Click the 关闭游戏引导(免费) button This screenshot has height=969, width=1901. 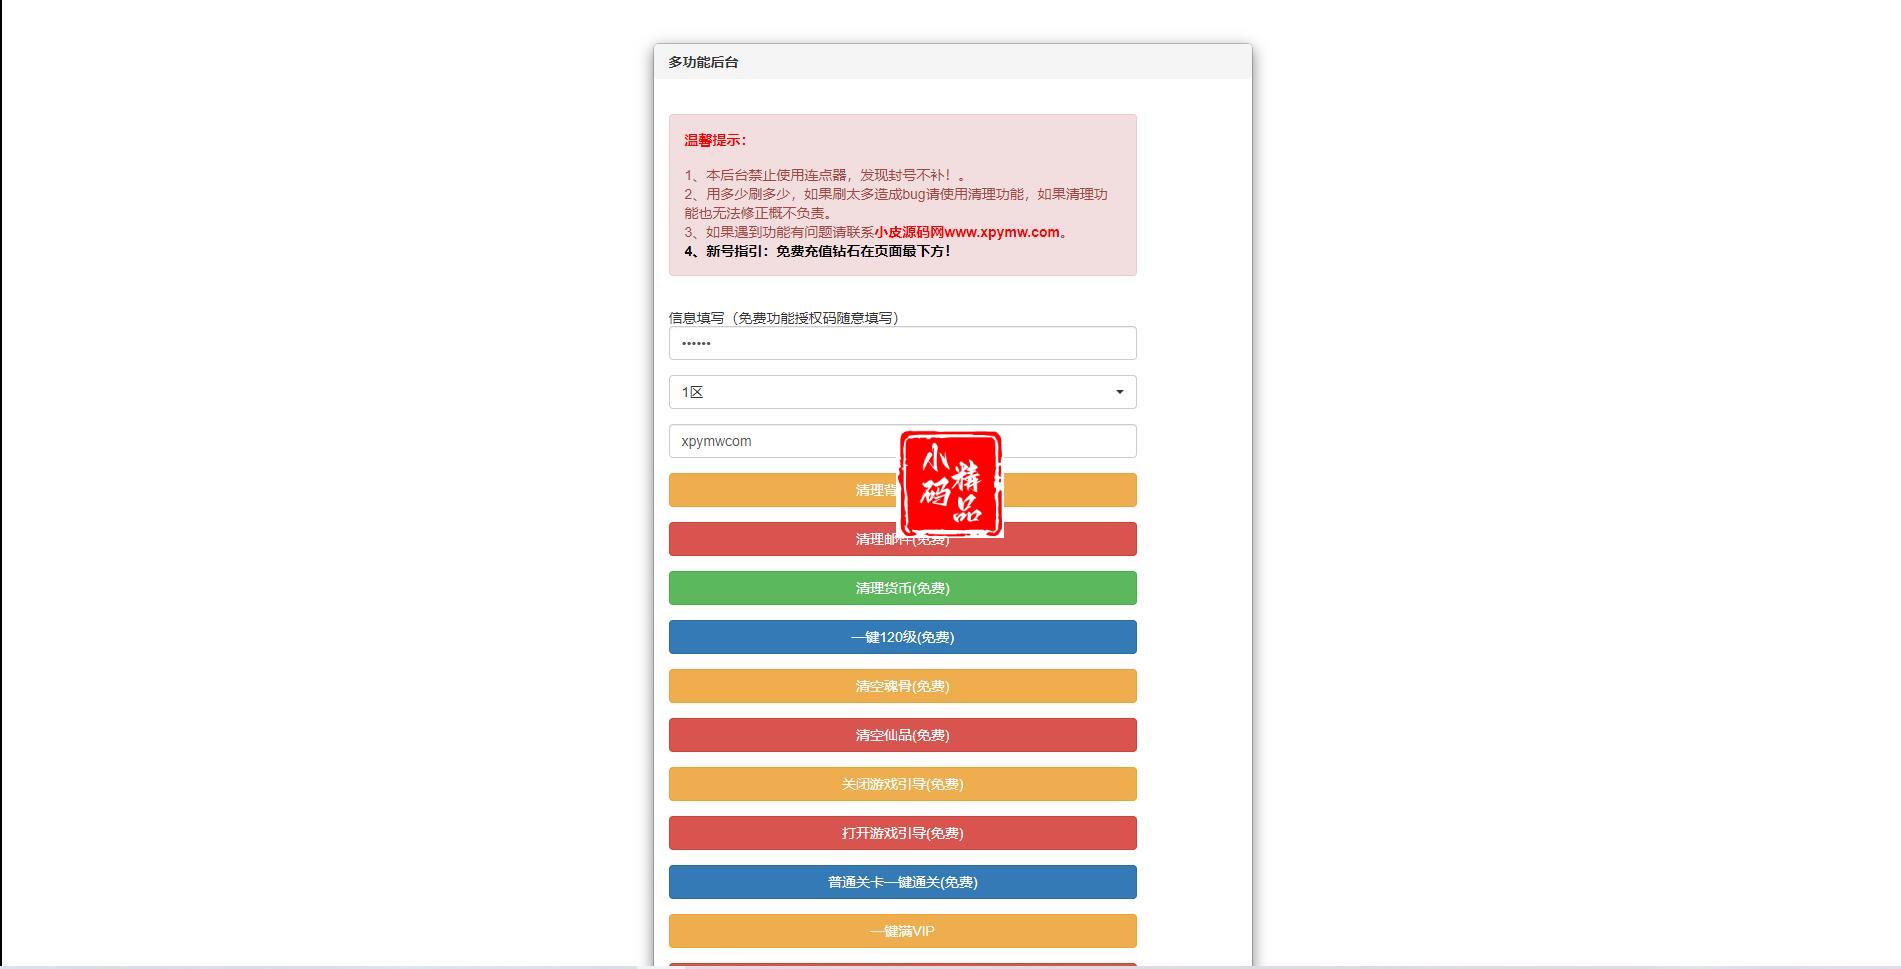tap(902, 784)
